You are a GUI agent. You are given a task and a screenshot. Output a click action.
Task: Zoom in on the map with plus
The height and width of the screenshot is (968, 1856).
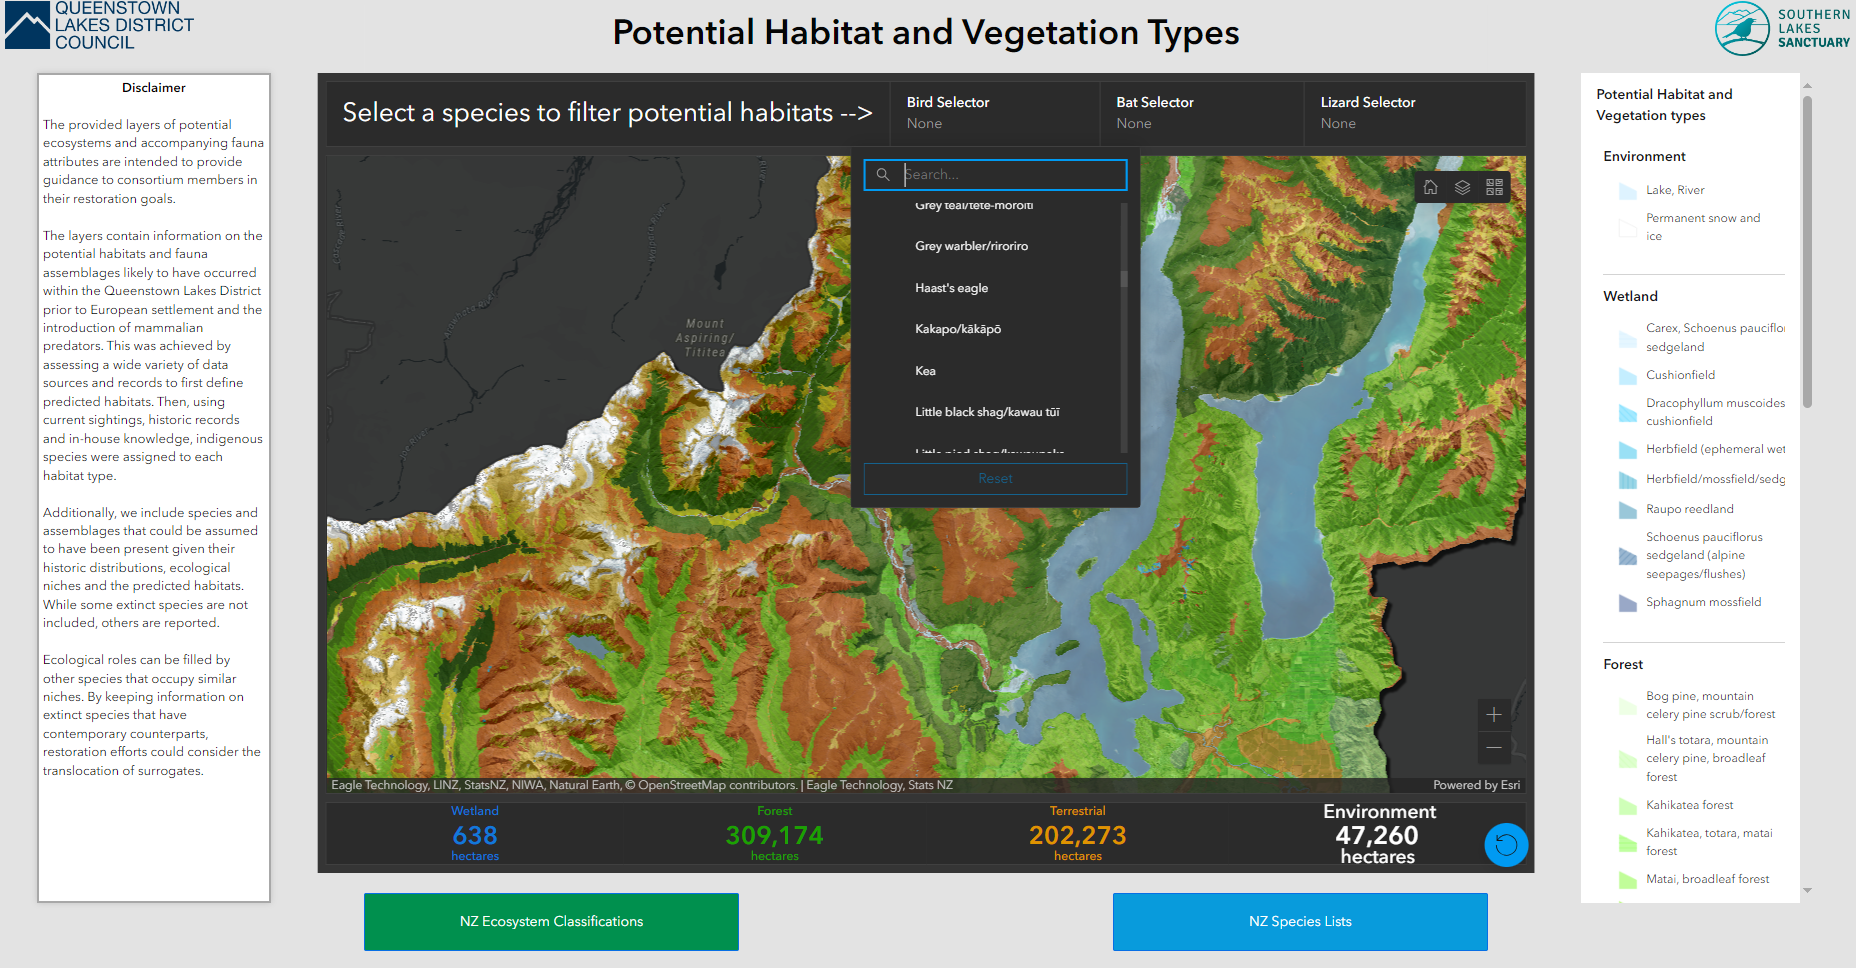coord(1494,714)
